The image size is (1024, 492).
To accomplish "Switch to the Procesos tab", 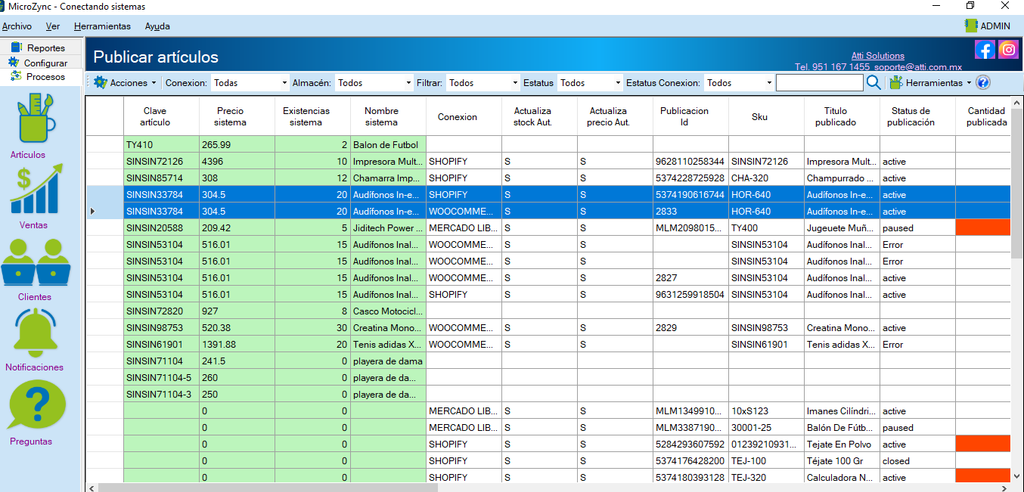I will coord(42,77).
